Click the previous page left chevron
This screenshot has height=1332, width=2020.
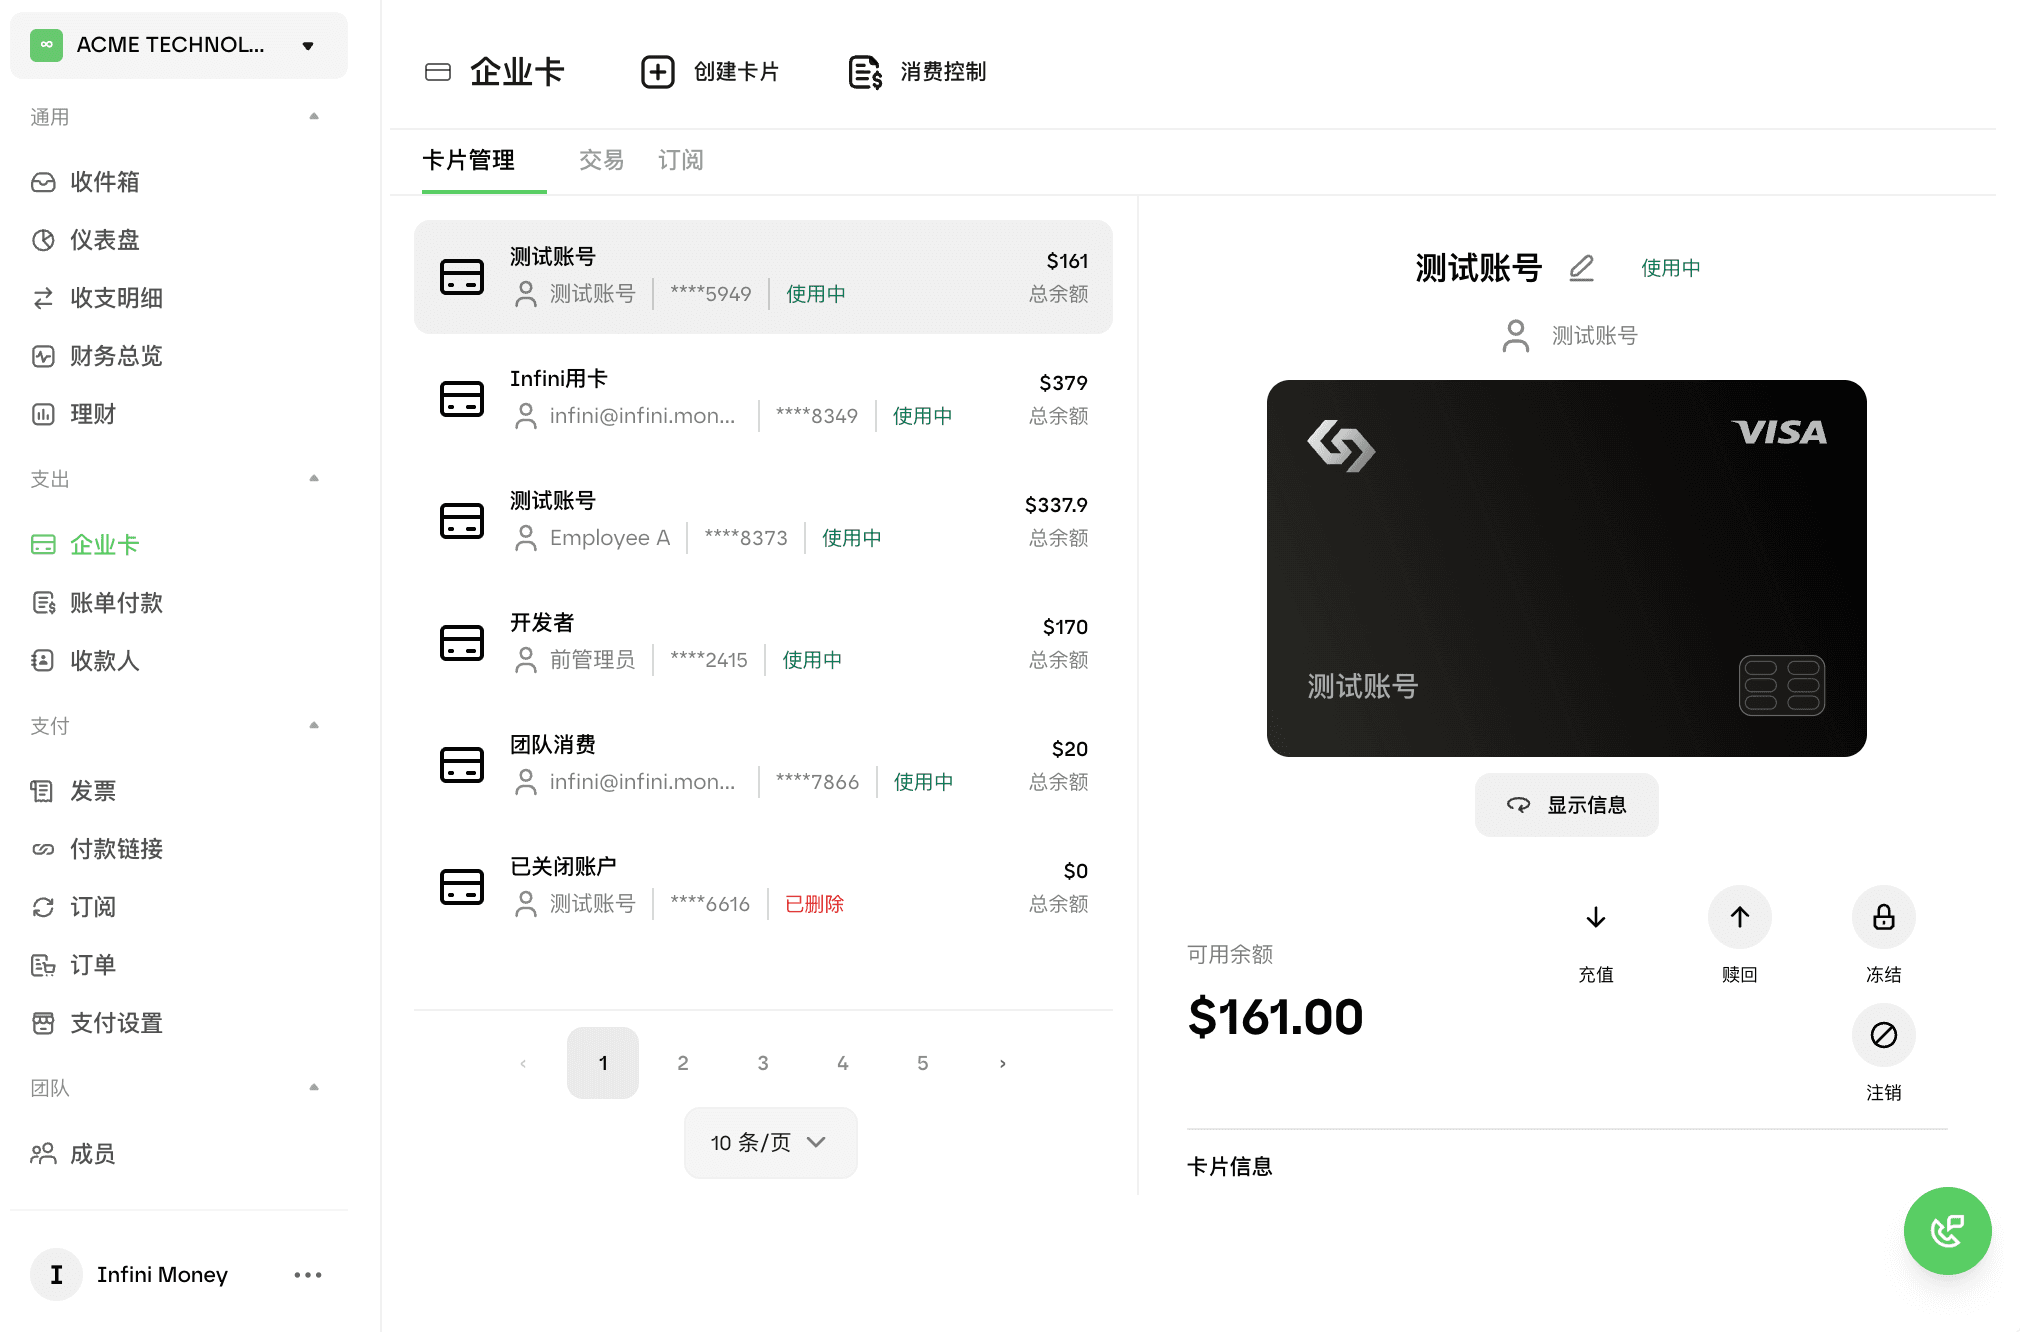tap(523, 1063)
